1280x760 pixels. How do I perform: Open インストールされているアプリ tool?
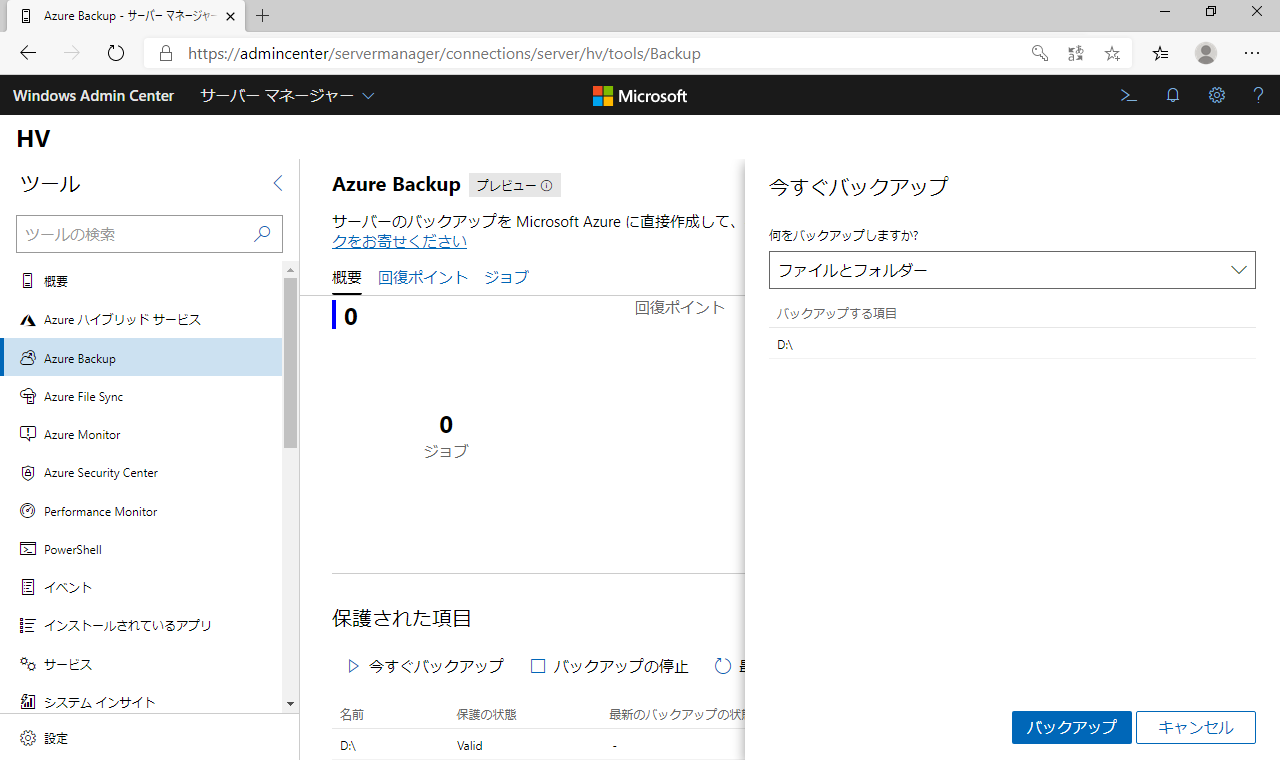coord(141,625)
